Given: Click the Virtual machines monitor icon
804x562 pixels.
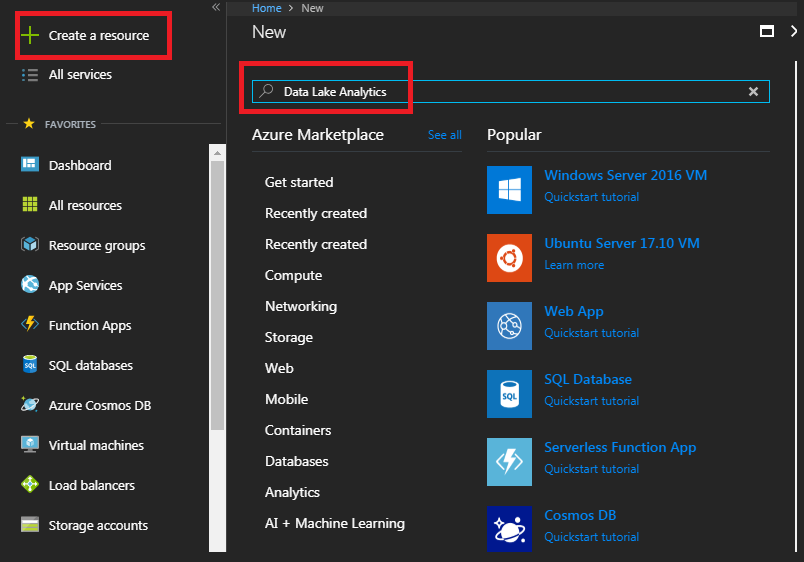Looking at the screenshot, I should 30,444.
